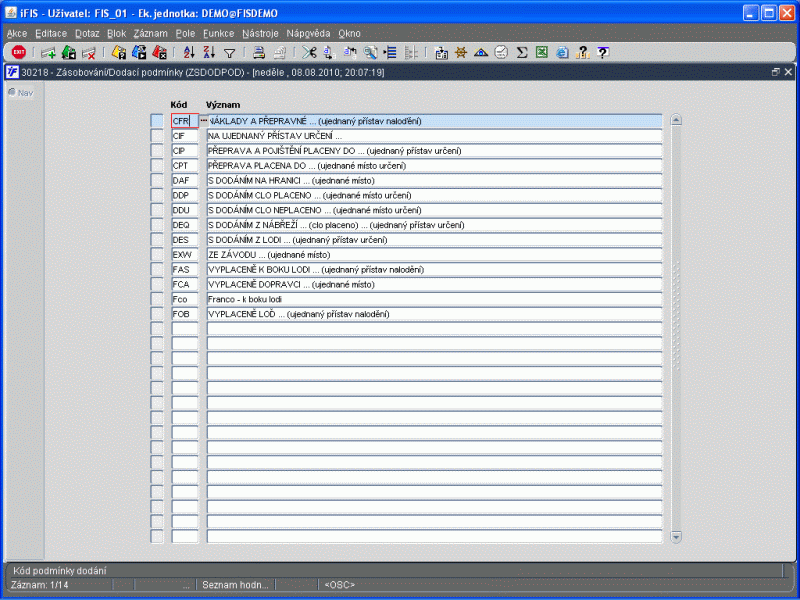Open the Pole menu
This screenshot has width=800, height=600.
tap(185, 34)
